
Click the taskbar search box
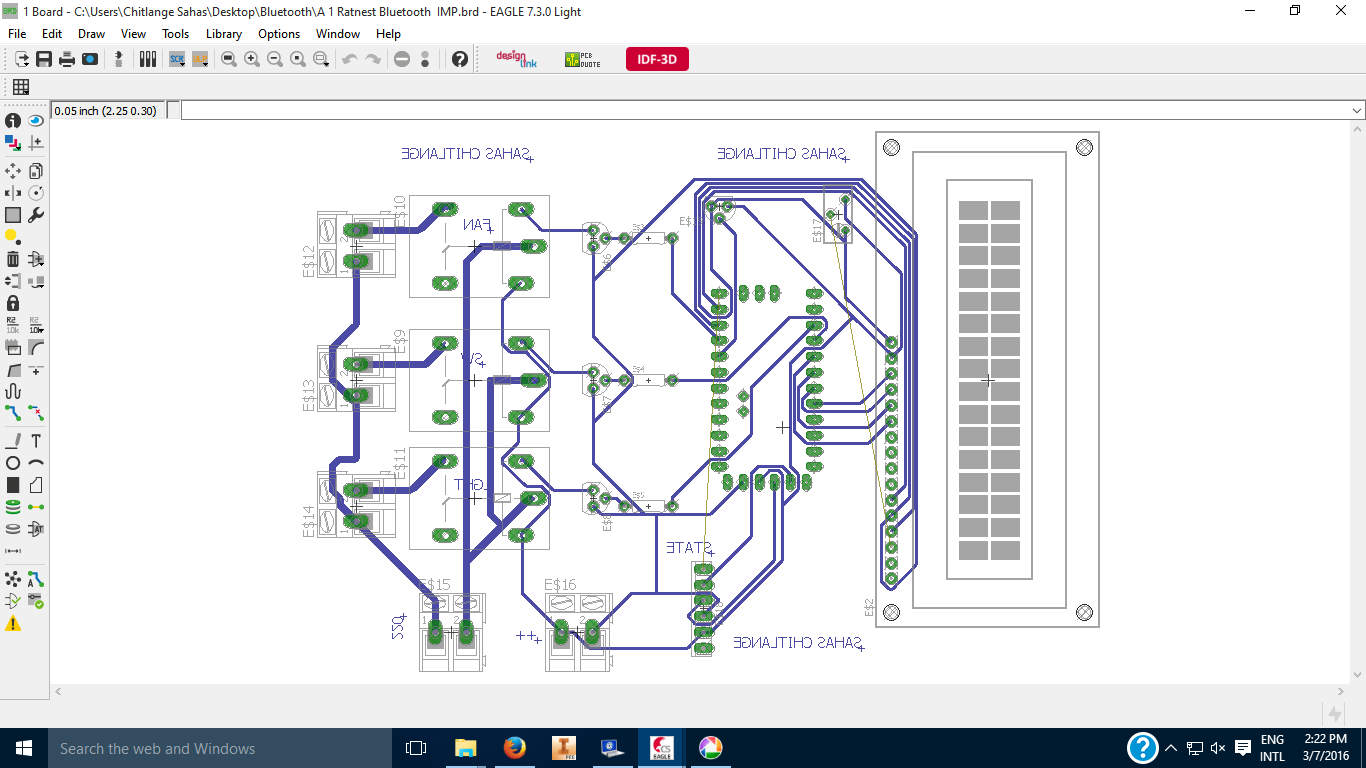(x=220, y=748)
